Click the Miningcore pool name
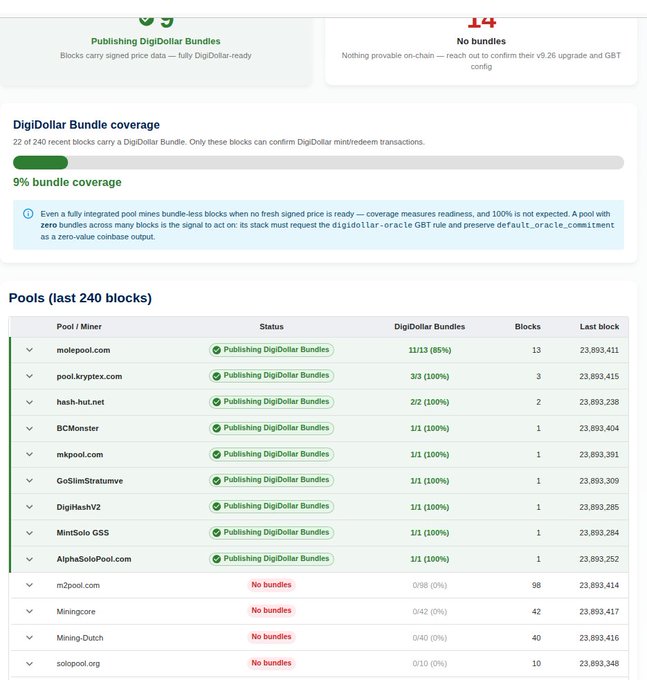647x680 pixels. click(76, 611)
